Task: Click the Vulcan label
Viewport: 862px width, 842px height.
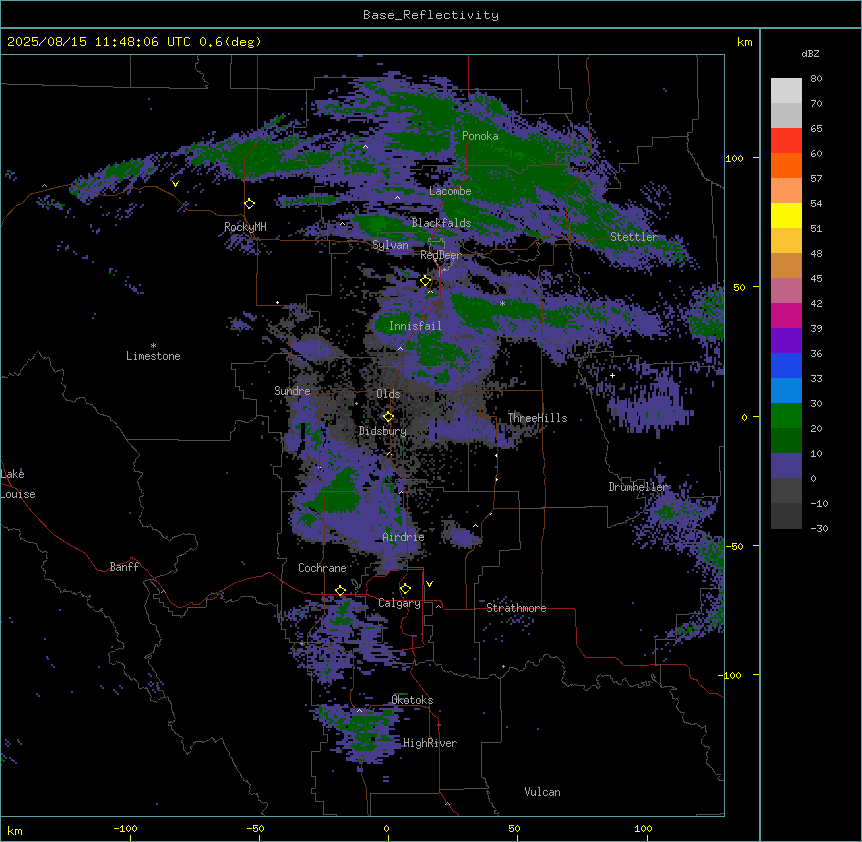Action: (x=543, y=792)
